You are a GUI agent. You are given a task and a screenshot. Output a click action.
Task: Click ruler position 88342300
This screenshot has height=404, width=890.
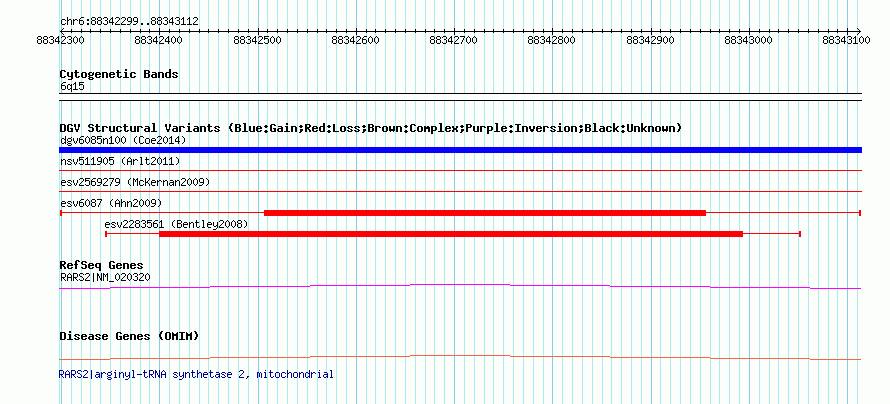(61, 40)
